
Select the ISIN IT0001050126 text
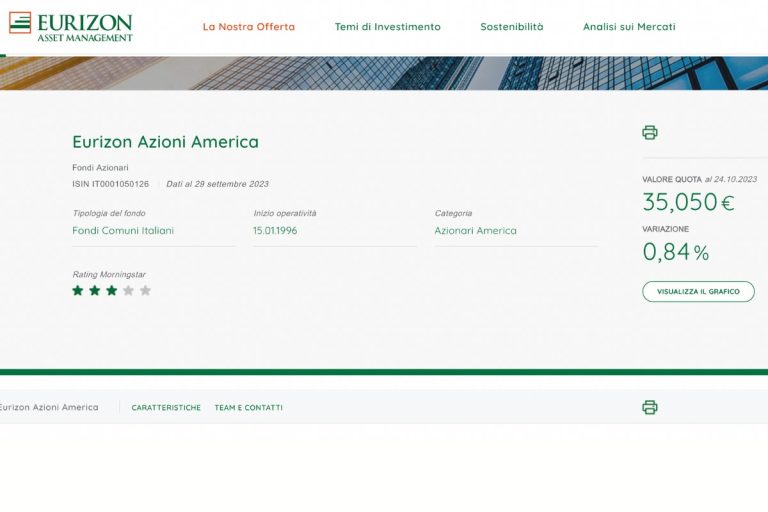point(111,184)
